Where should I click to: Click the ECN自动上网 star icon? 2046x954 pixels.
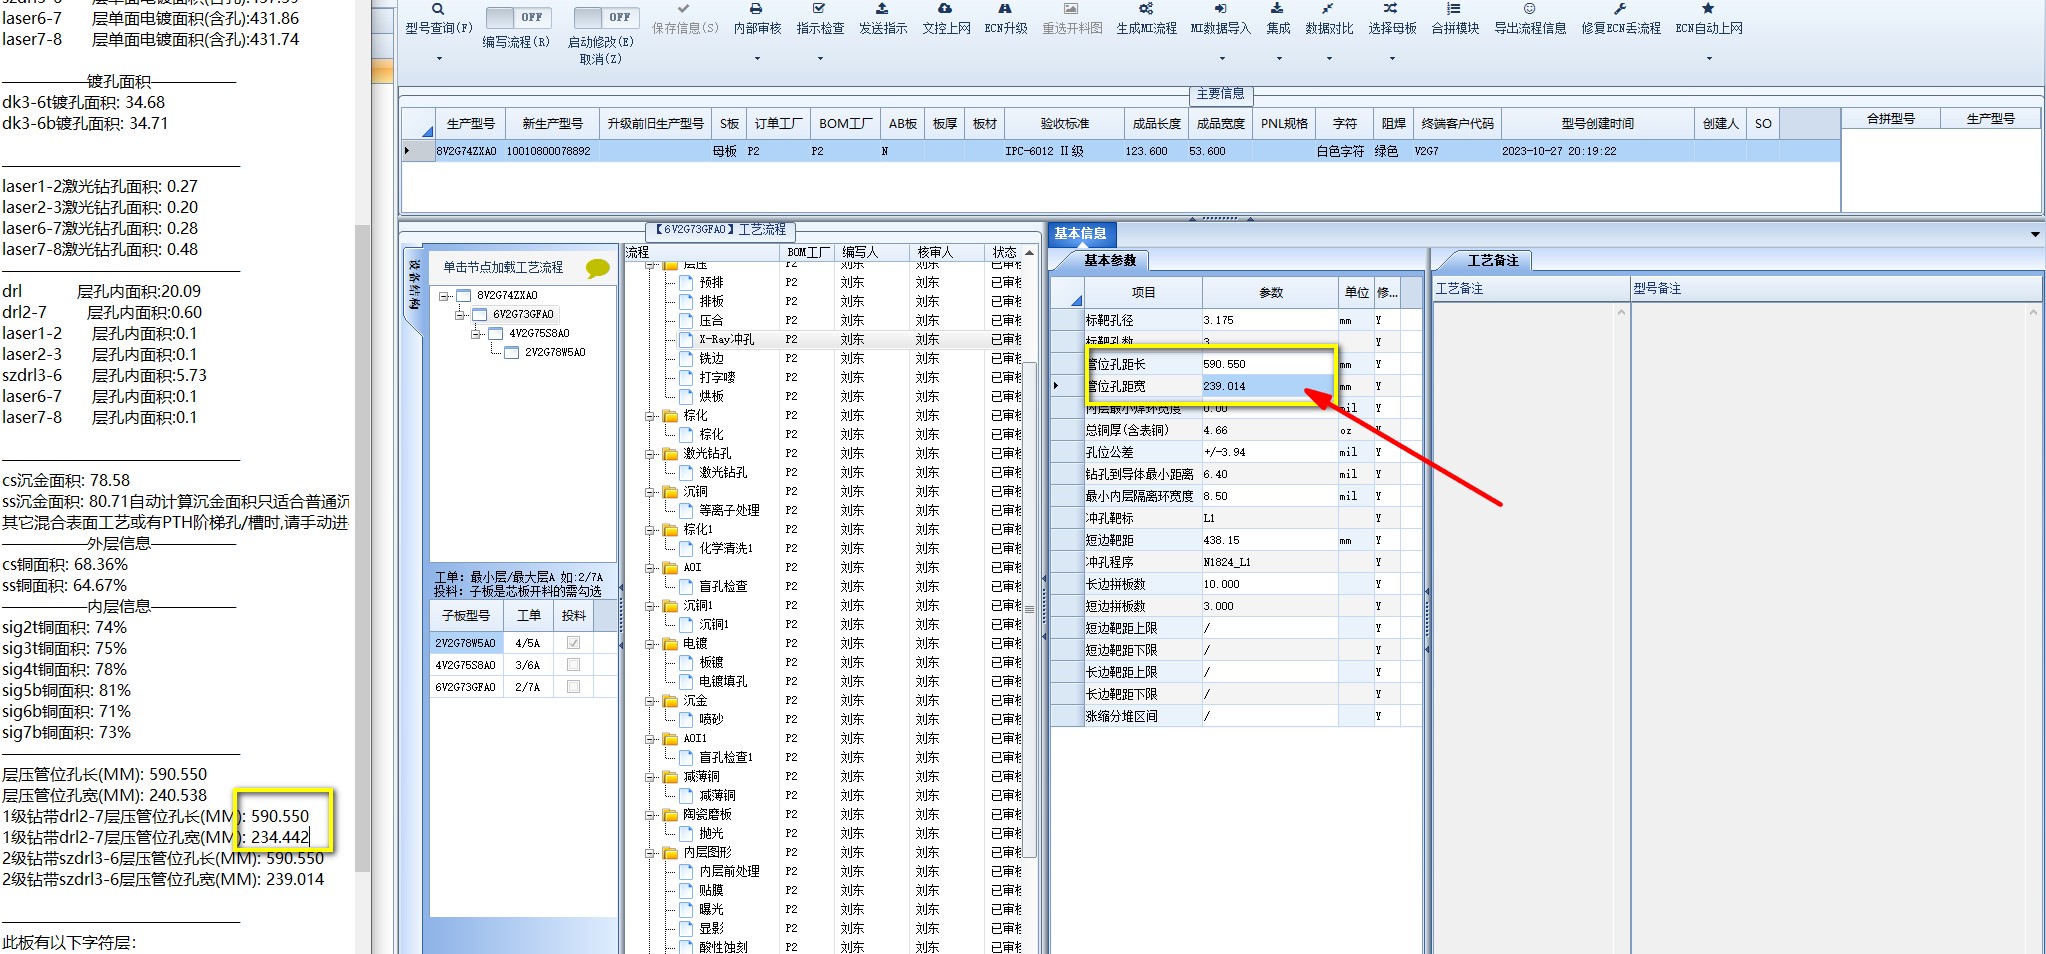click(1708, 8)
